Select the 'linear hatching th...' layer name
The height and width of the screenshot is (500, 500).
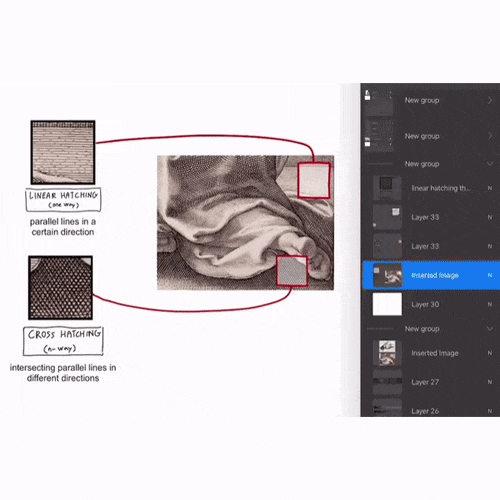click(x=441, y=188)
